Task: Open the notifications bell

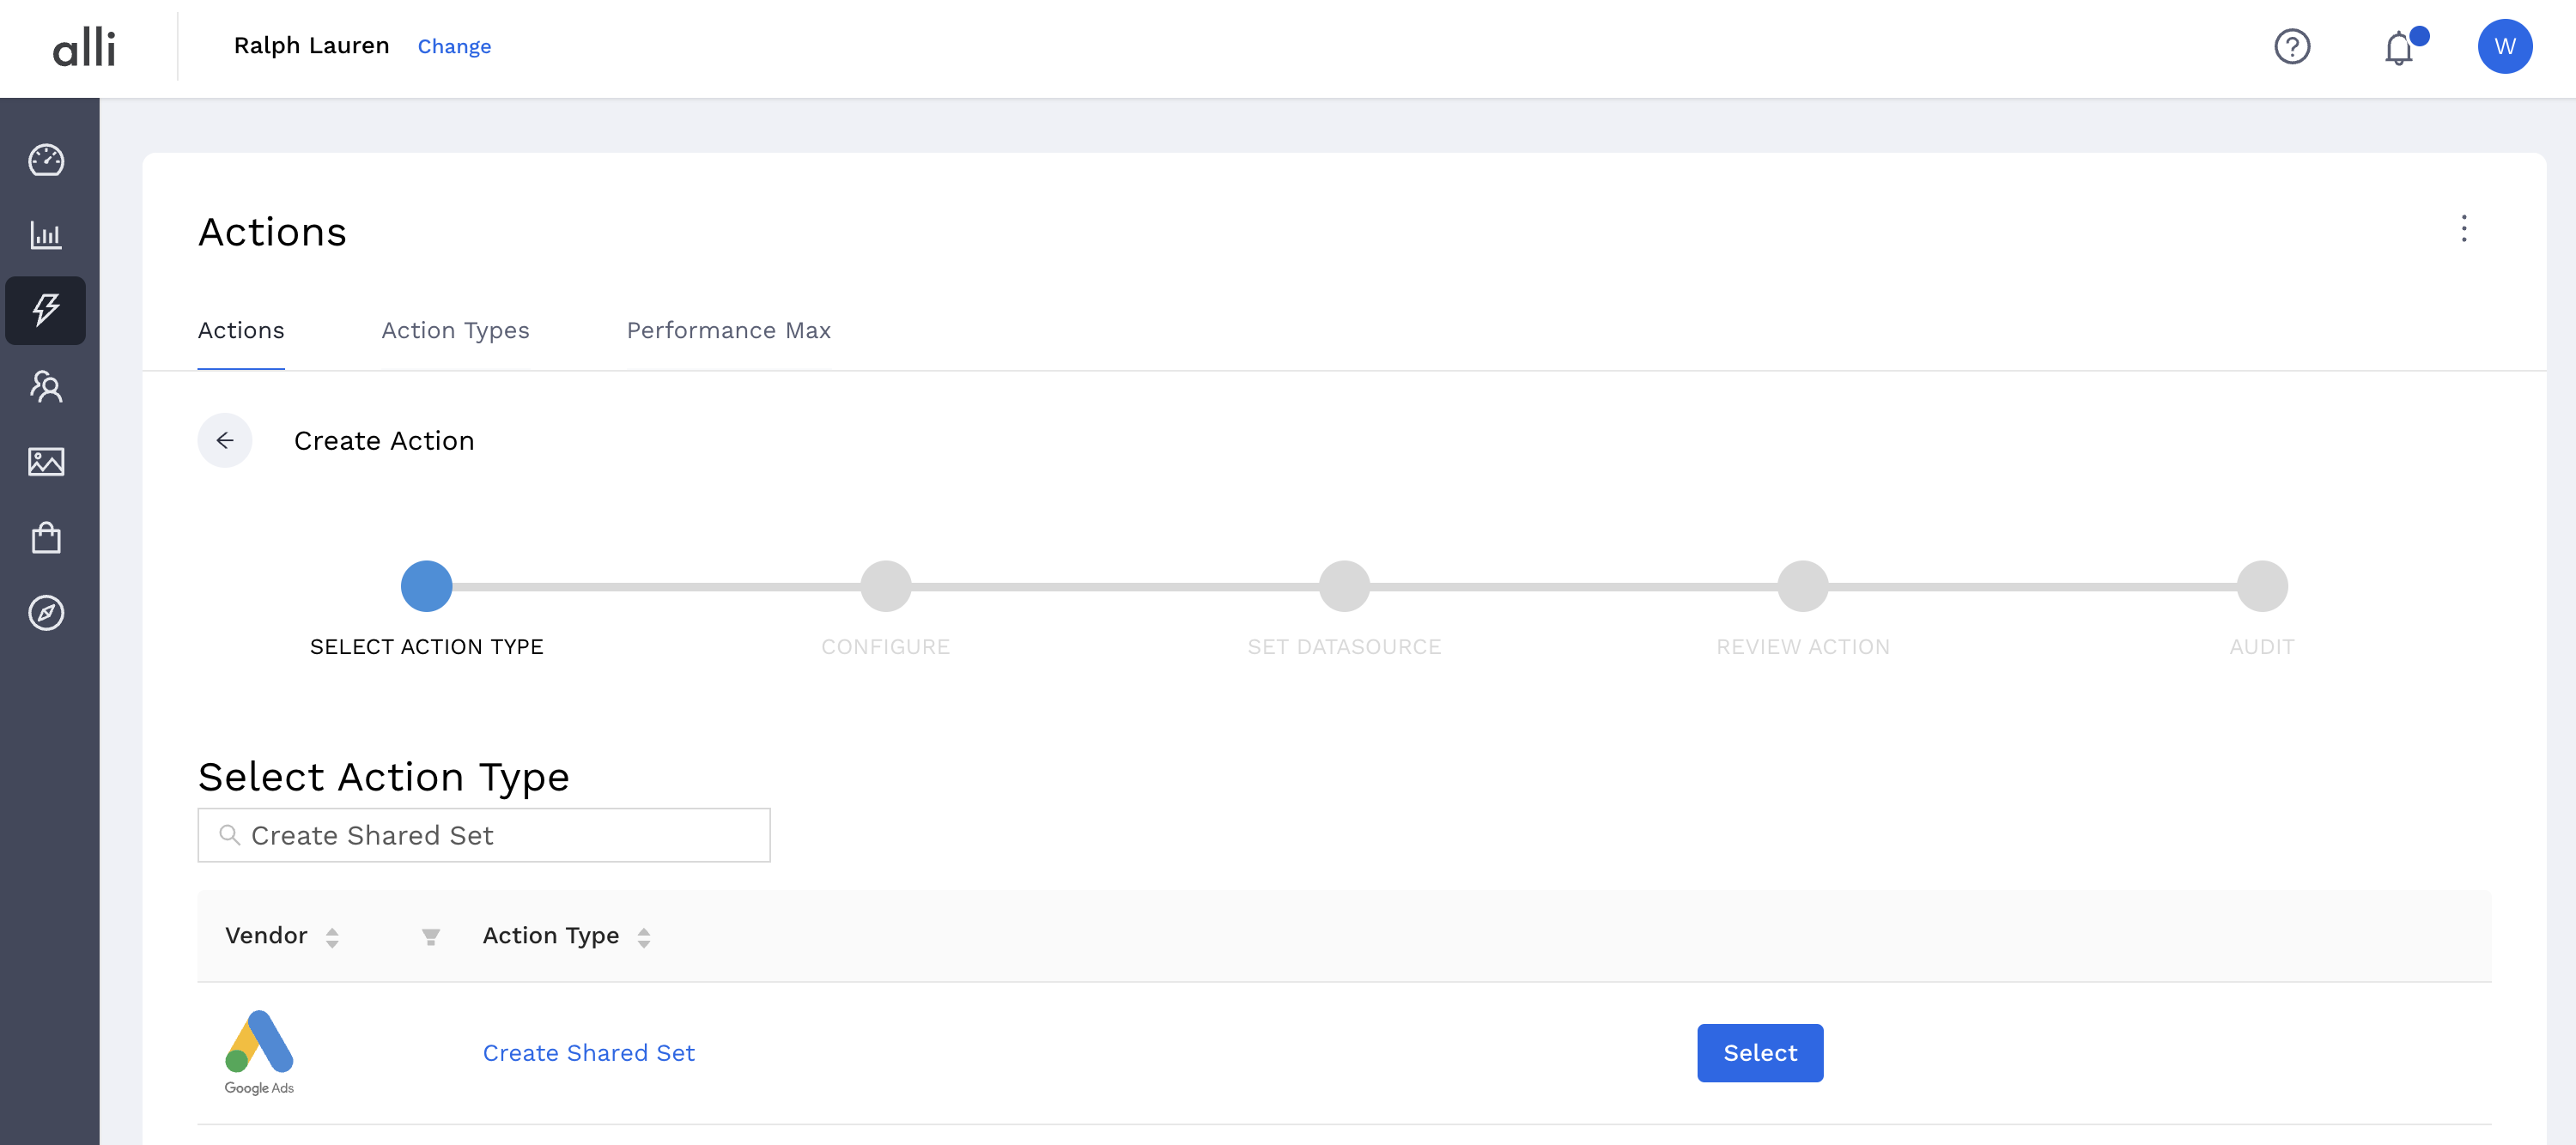Action: coord(2398,48)
